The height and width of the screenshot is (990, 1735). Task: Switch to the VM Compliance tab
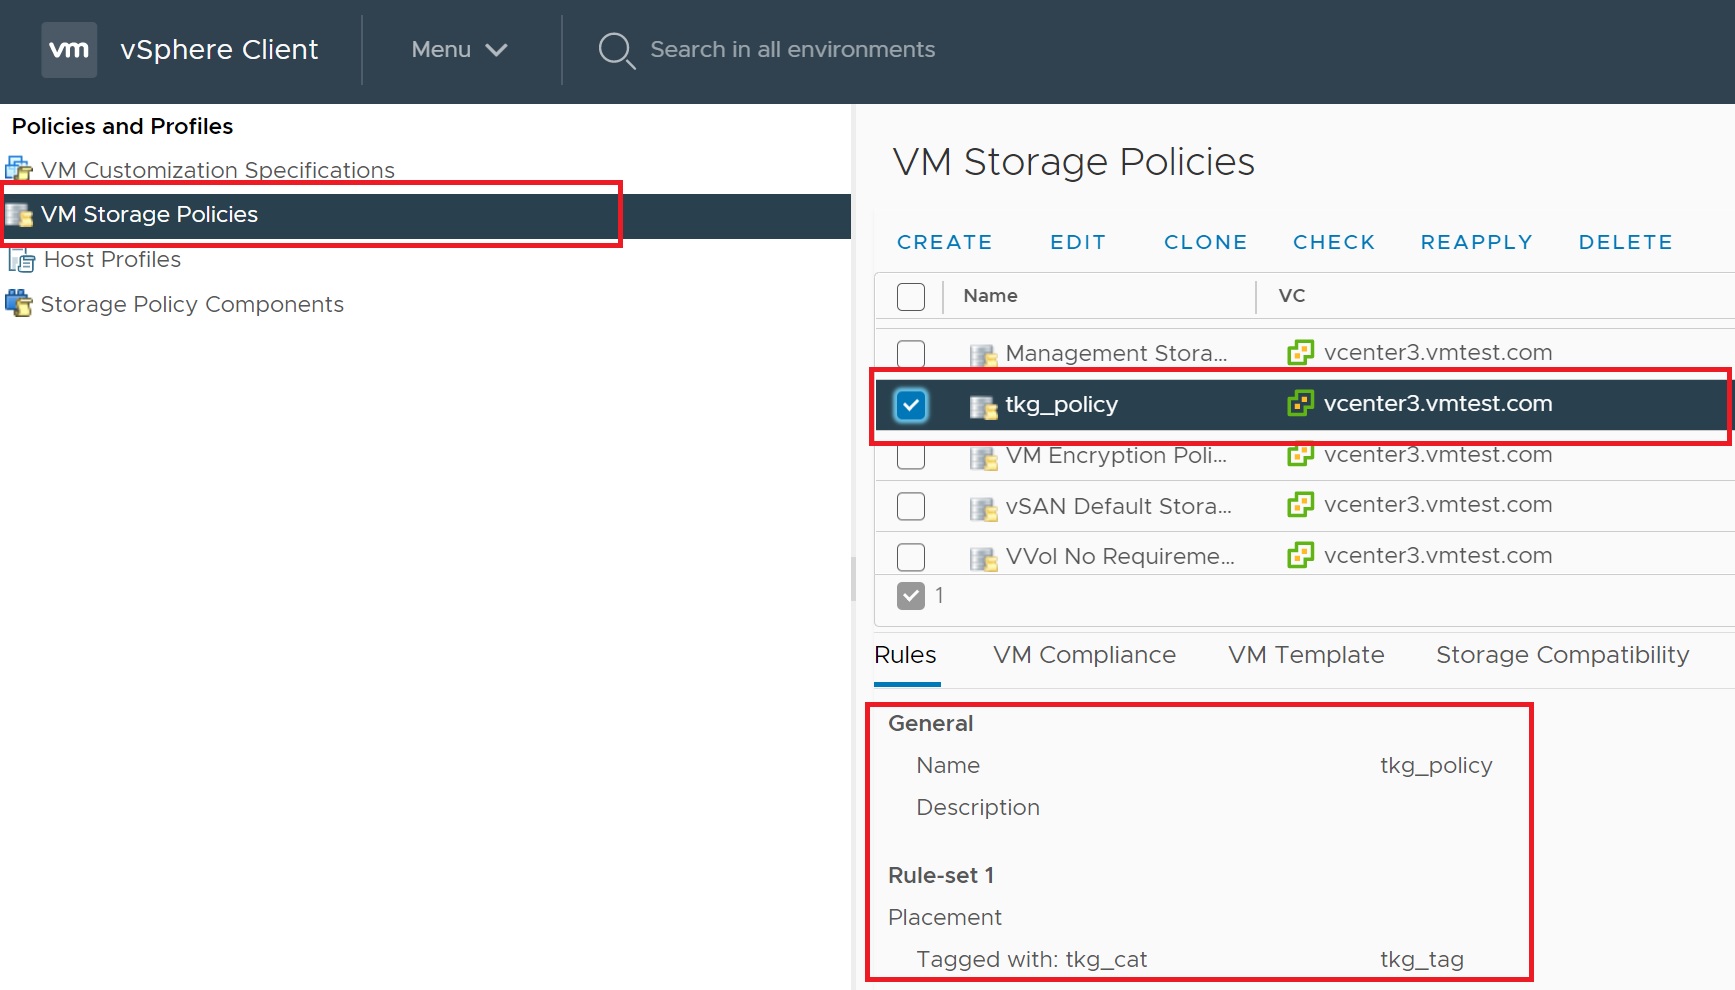point(1084,655)
